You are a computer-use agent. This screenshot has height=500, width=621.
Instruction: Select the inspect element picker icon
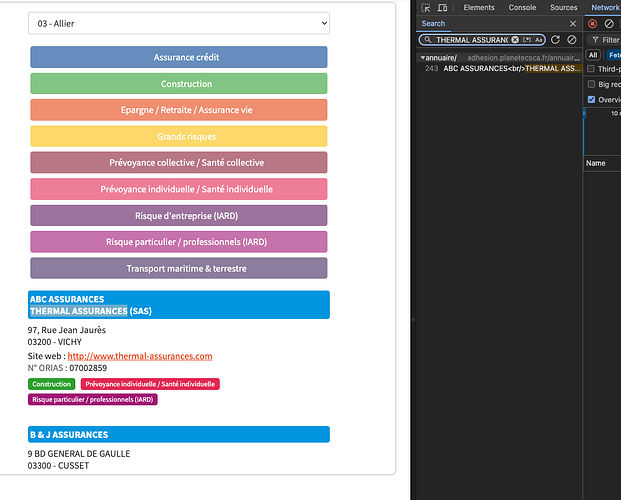[426, 8]
